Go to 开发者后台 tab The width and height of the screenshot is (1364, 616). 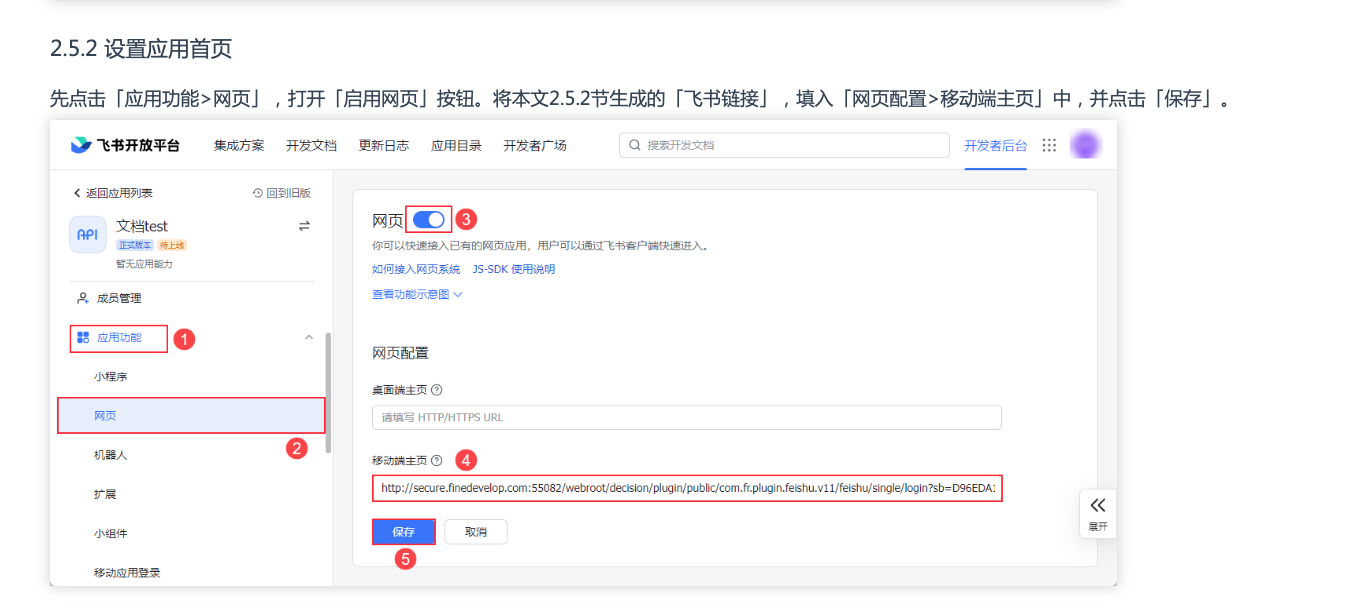coord(995,145)
